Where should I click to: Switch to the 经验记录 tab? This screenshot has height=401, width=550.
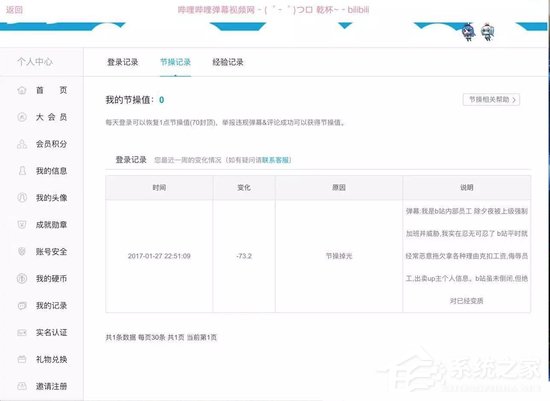[228, 62]
